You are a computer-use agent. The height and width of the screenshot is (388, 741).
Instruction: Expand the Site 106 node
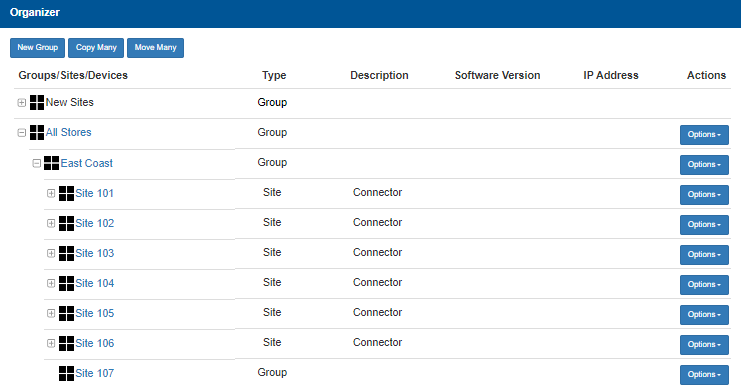pyautogui.click(x=51, y=343)
